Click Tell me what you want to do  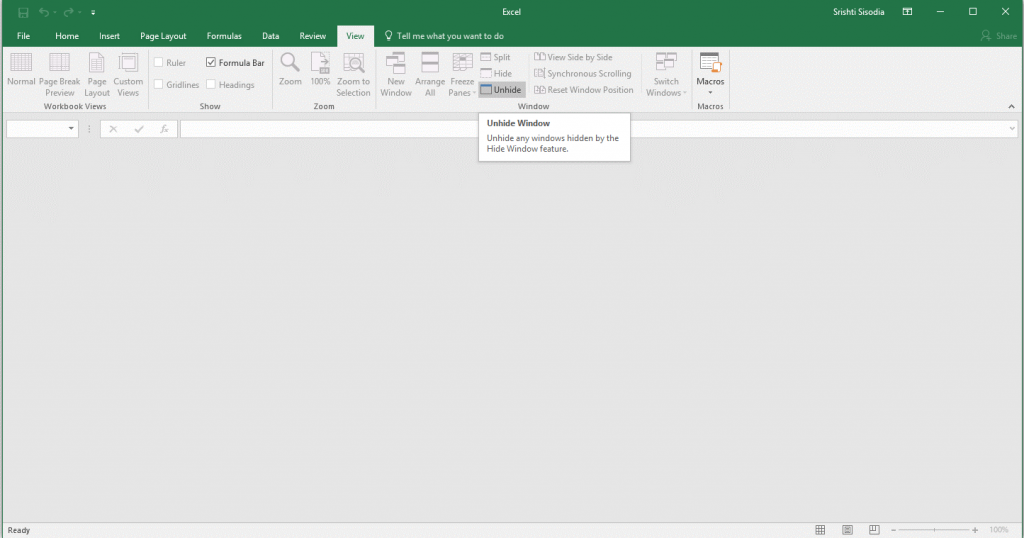point(444,36)
